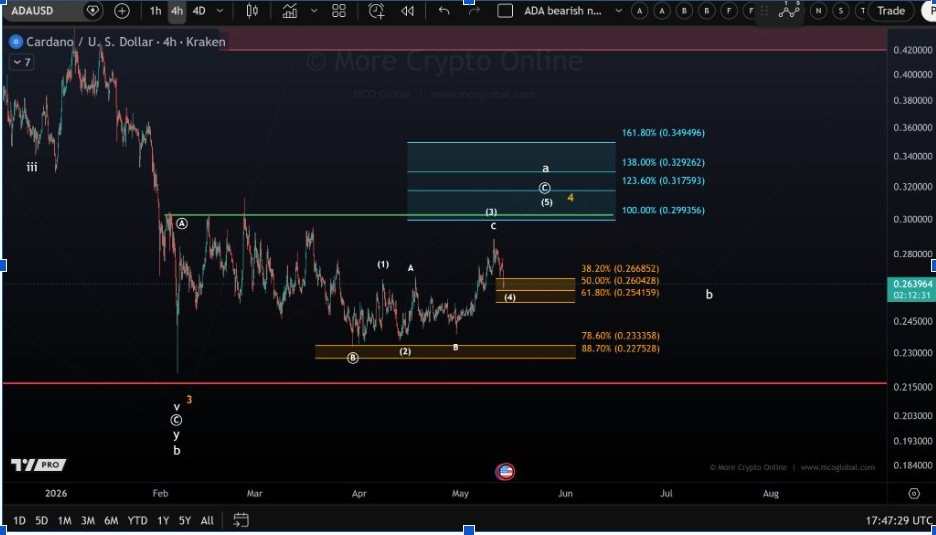Click the TradingView PRO logo
The height and width of the screenshot is (535, 936).
point(38,465)
